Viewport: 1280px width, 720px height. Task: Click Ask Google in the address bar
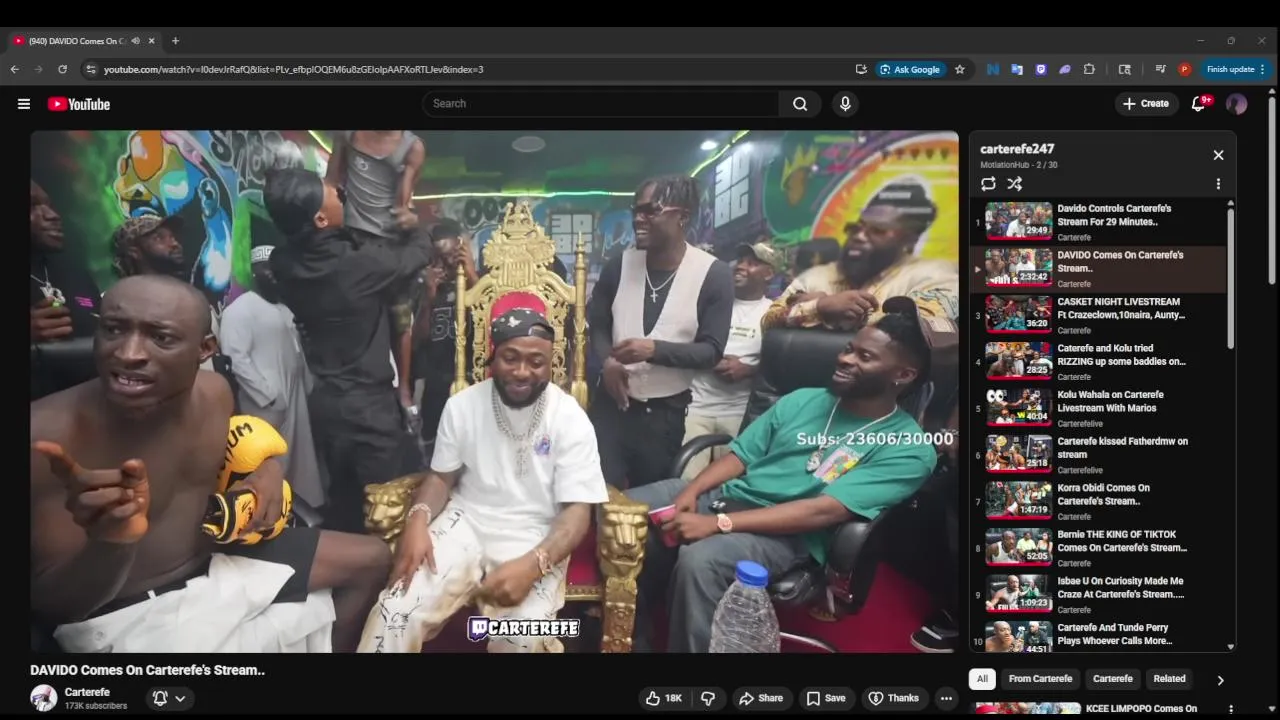pos(909,69)
